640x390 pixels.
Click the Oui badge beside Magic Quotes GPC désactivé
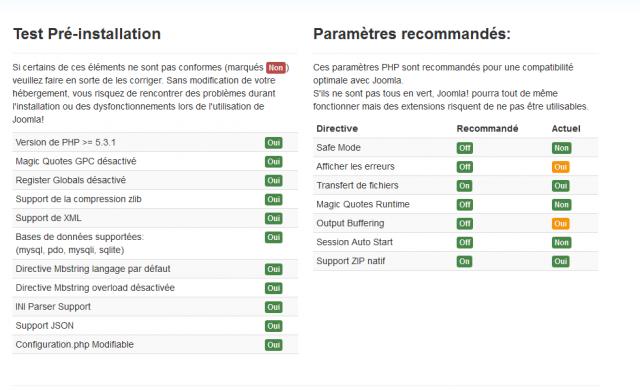[273, 162]
